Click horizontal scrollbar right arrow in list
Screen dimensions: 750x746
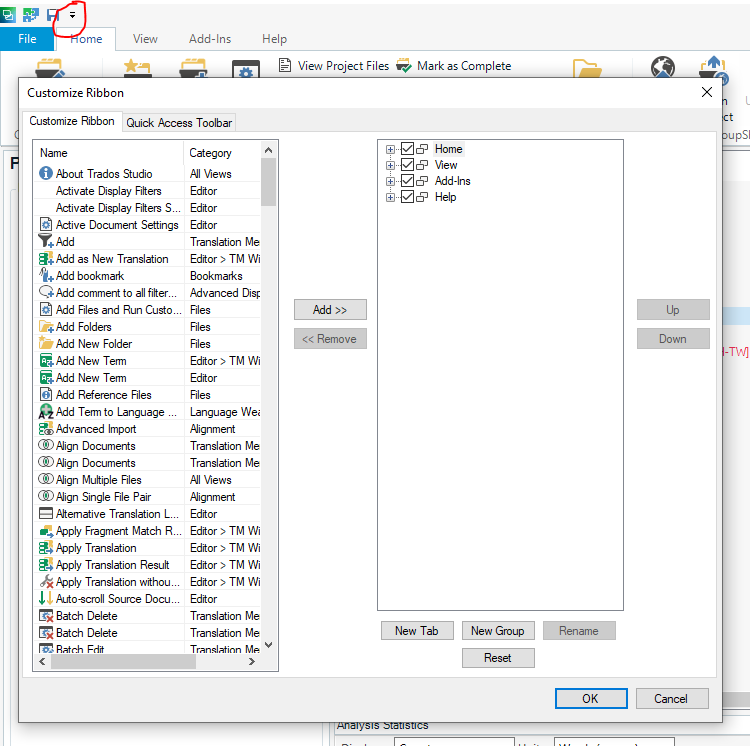pos(252,661)
